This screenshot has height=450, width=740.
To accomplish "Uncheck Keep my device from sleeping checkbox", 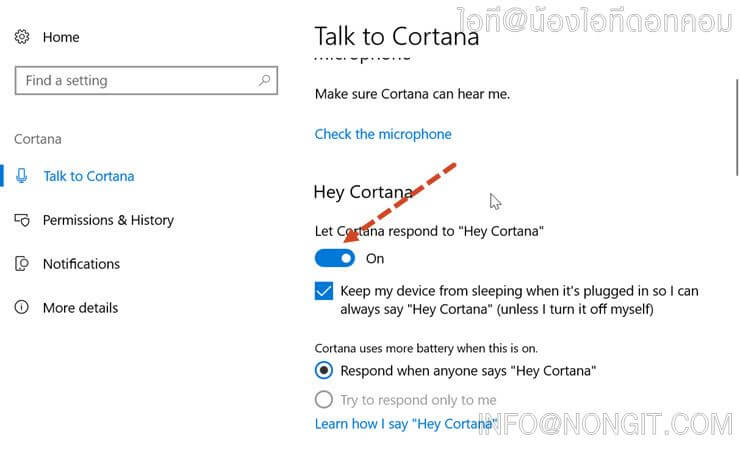I will click(x=324, y=291).
